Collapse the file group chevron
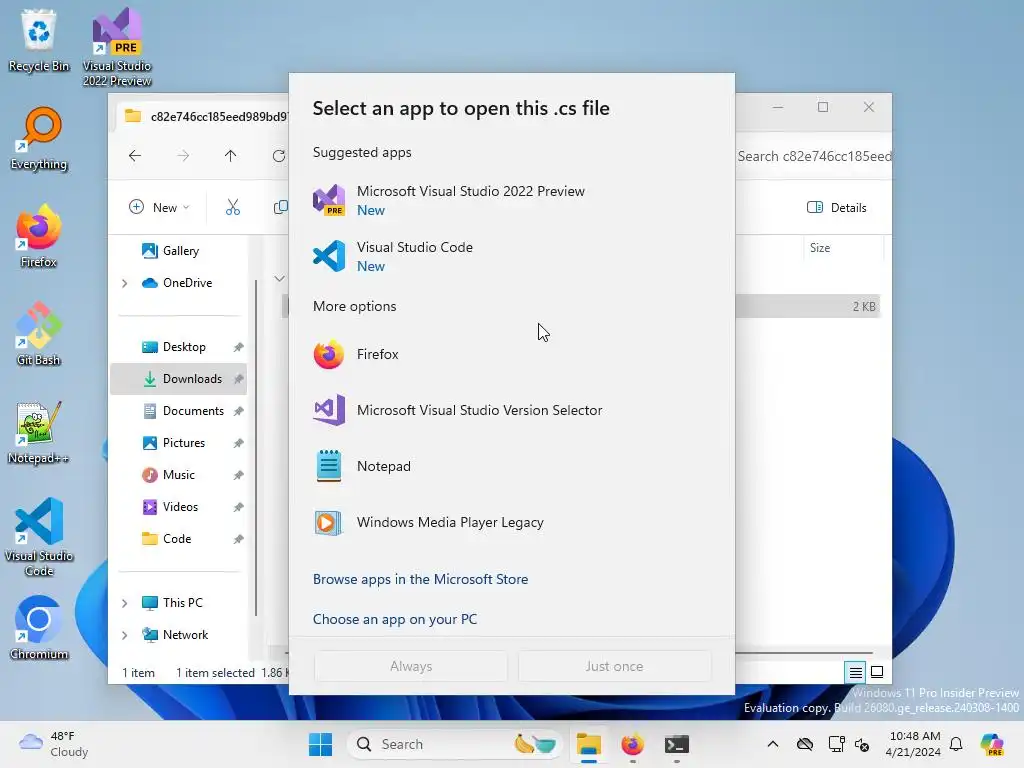The image size is (1024, 768). click(280, 279)
